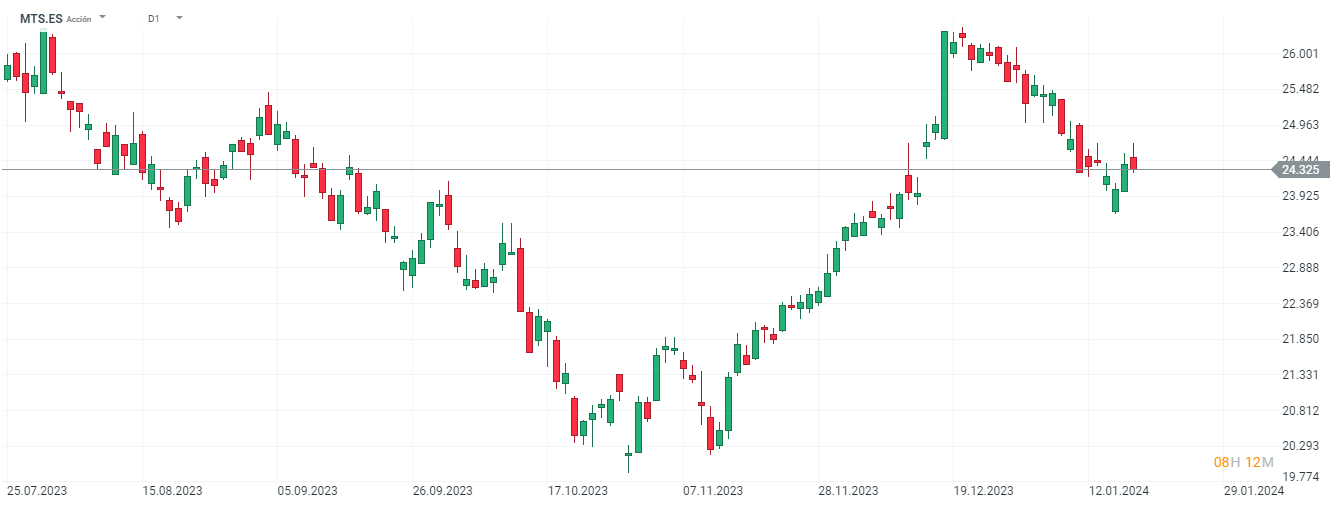1342x507 pixels.
Task: Click the 29.01.2024 date on time axis
Action: 1253,491
